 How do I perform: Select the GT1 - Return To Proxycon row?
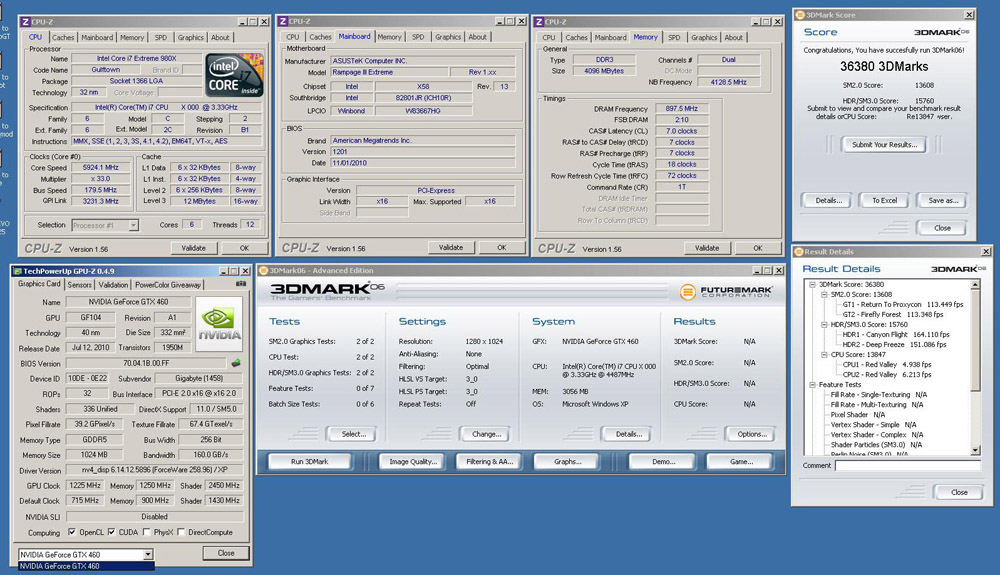(902, 305)
